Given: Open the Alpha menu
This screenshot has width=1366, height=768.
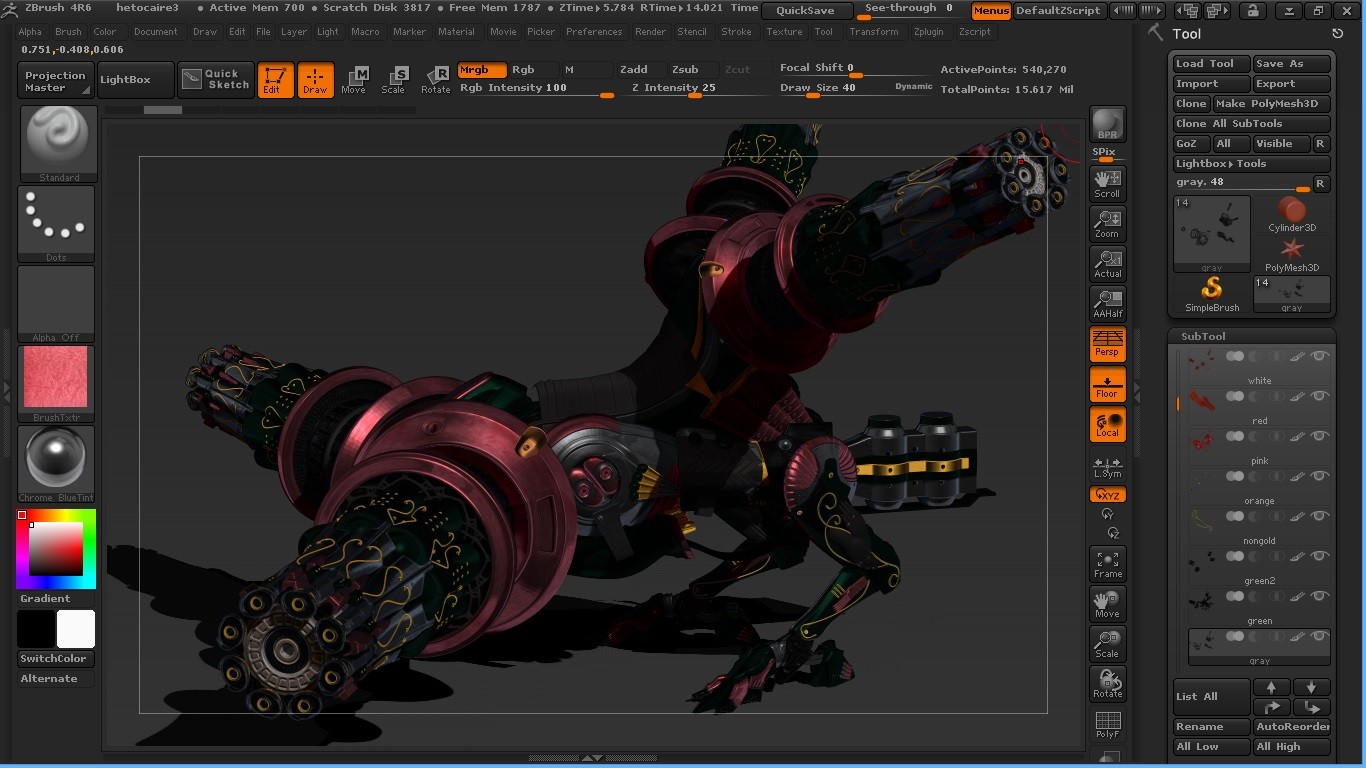Looking at the screenshot, I should click(31, 32).
